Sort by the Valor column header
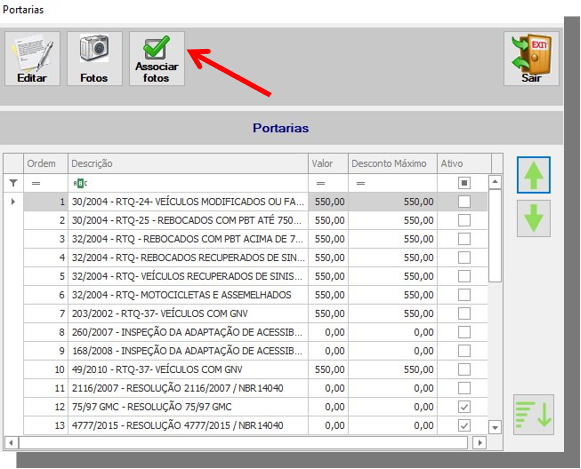Screen dimensions: 581x469 coord(328,164)
